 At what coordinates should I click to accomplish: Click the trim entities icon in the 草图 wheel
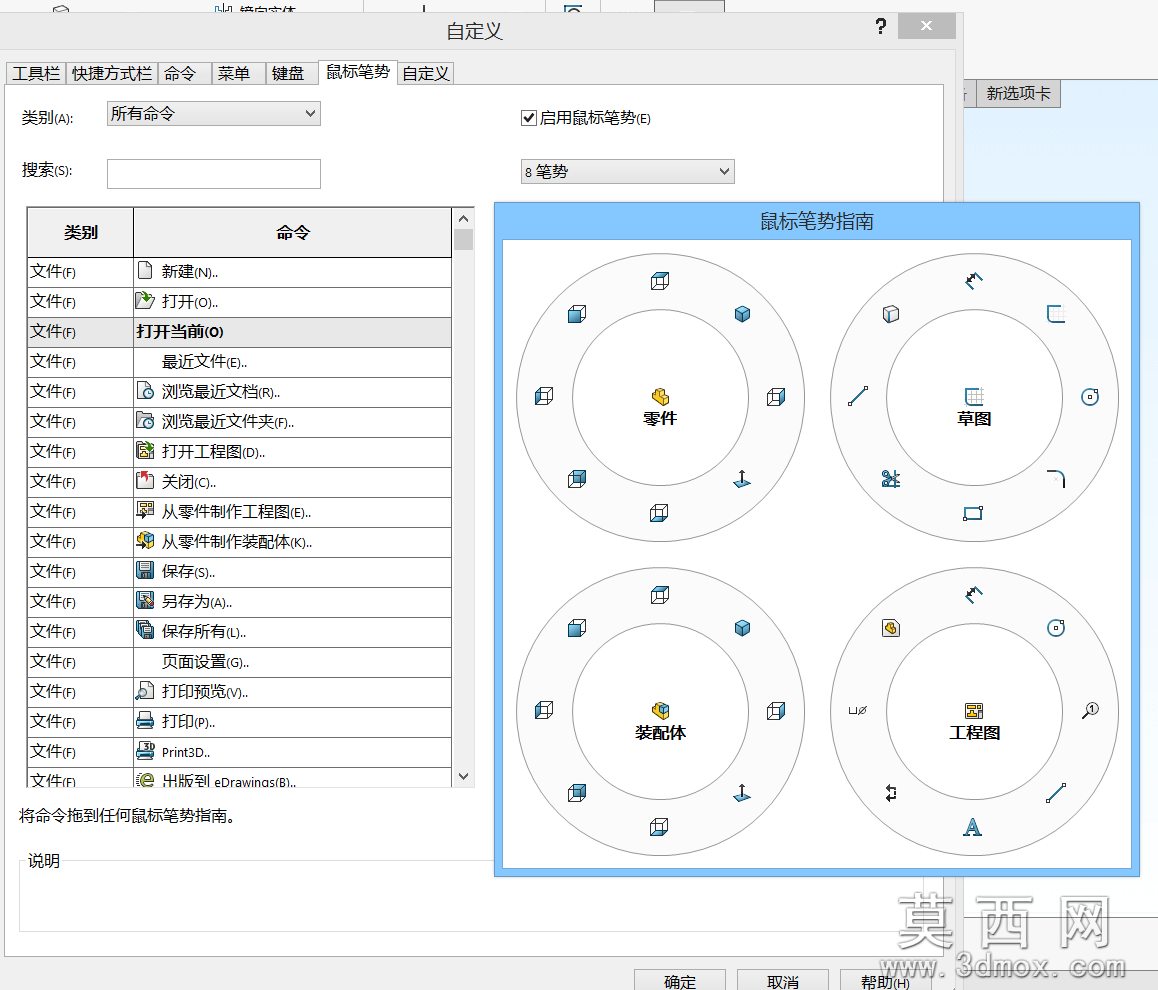coord(891,479)
